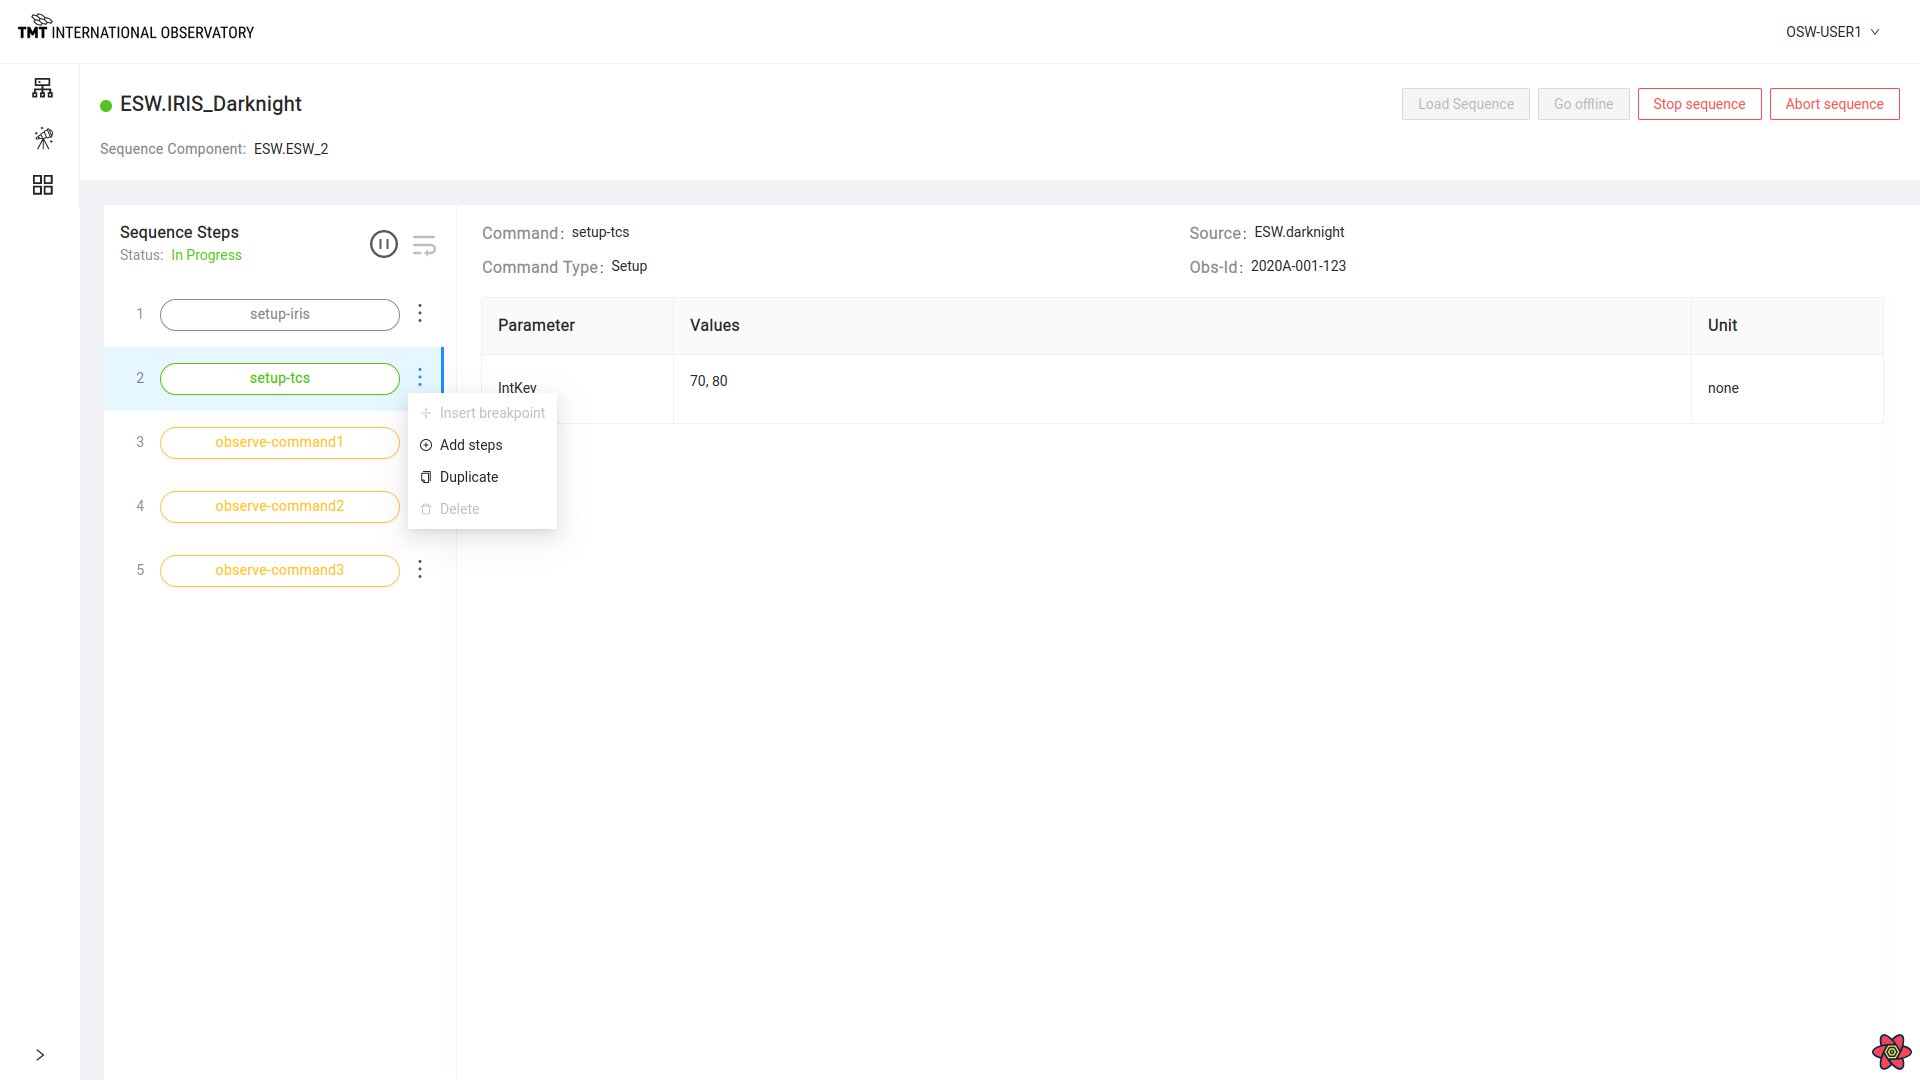The image size is (1920, 1080).
Task: Click the ESW.IRIS_Darknight sequencer title
Action: [210, 104]
